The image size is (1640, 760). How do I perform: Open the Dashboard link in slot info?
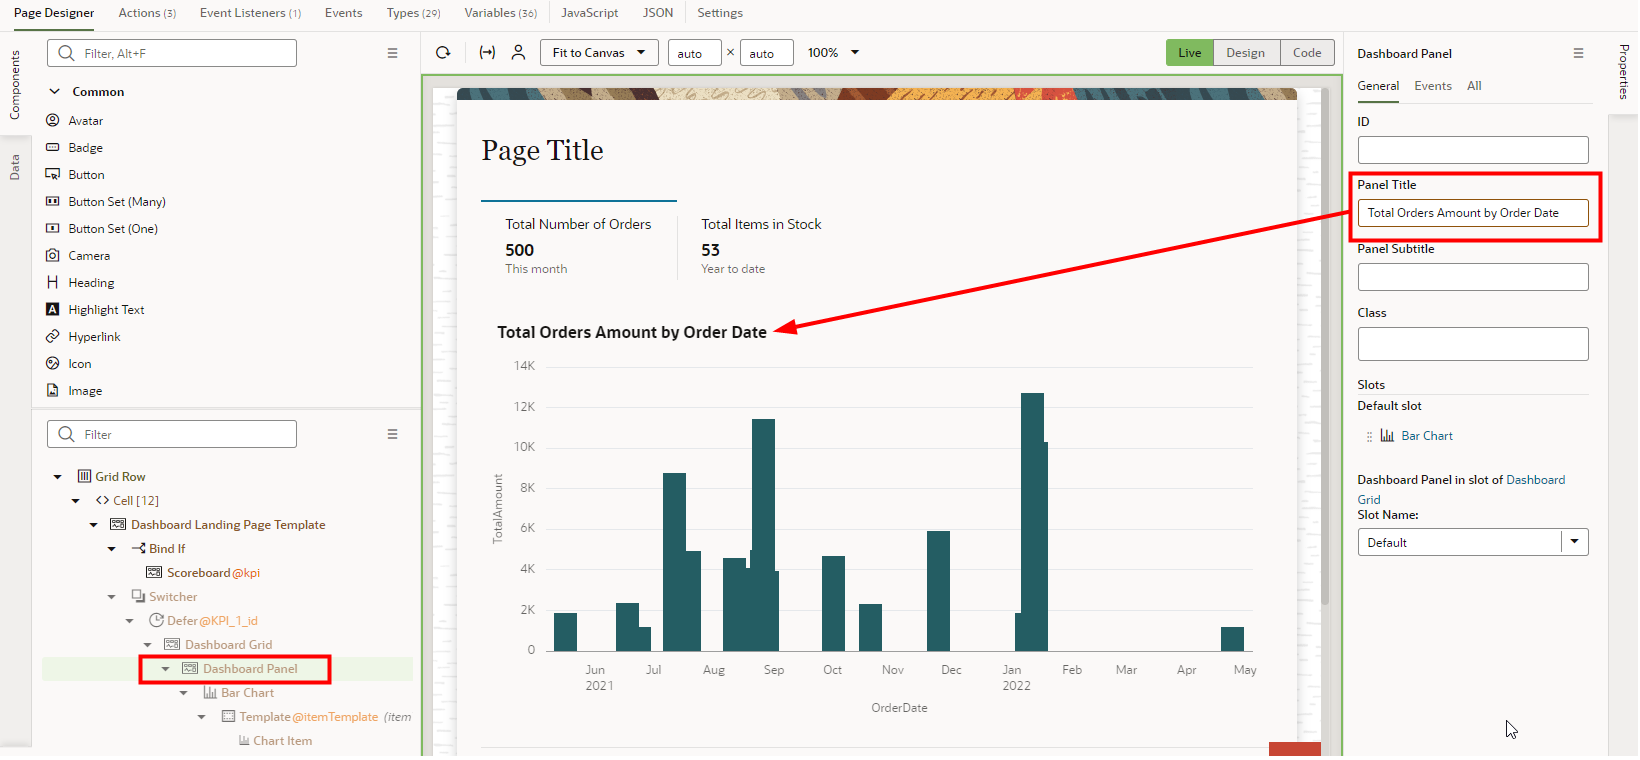click(x=1535, y=480)
